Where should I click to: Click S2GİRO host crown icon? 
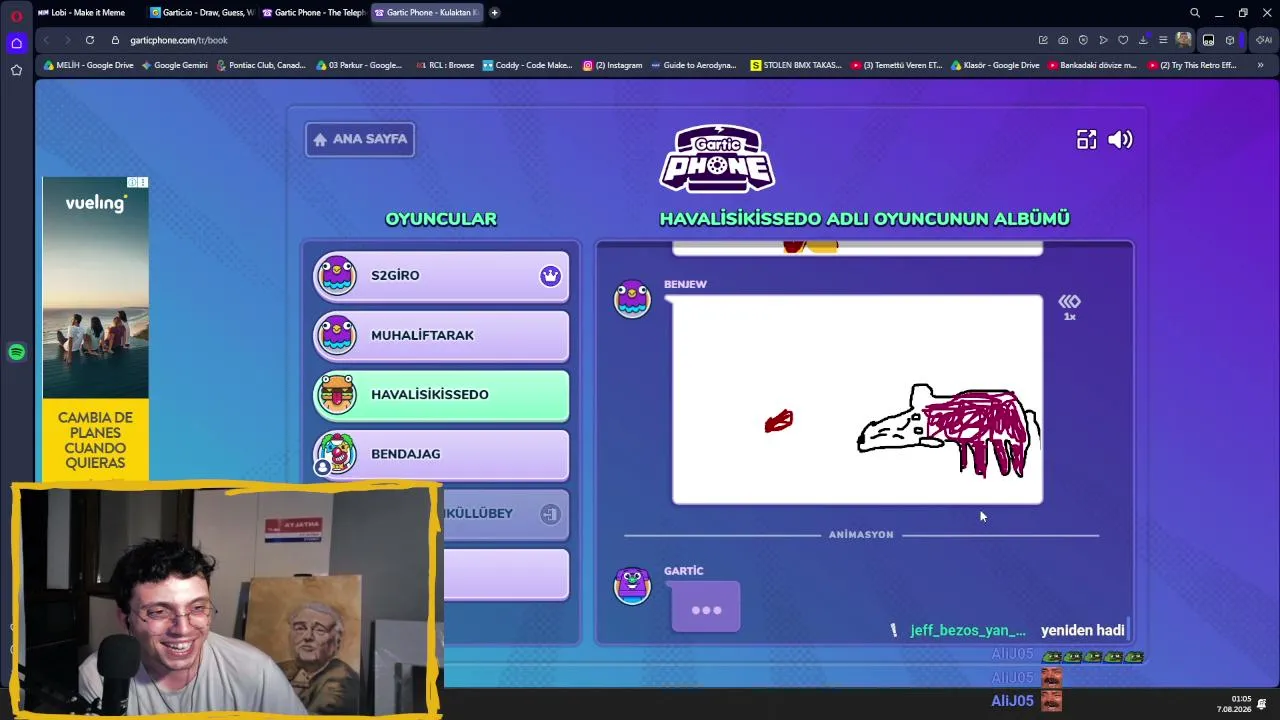pos(550,276)
